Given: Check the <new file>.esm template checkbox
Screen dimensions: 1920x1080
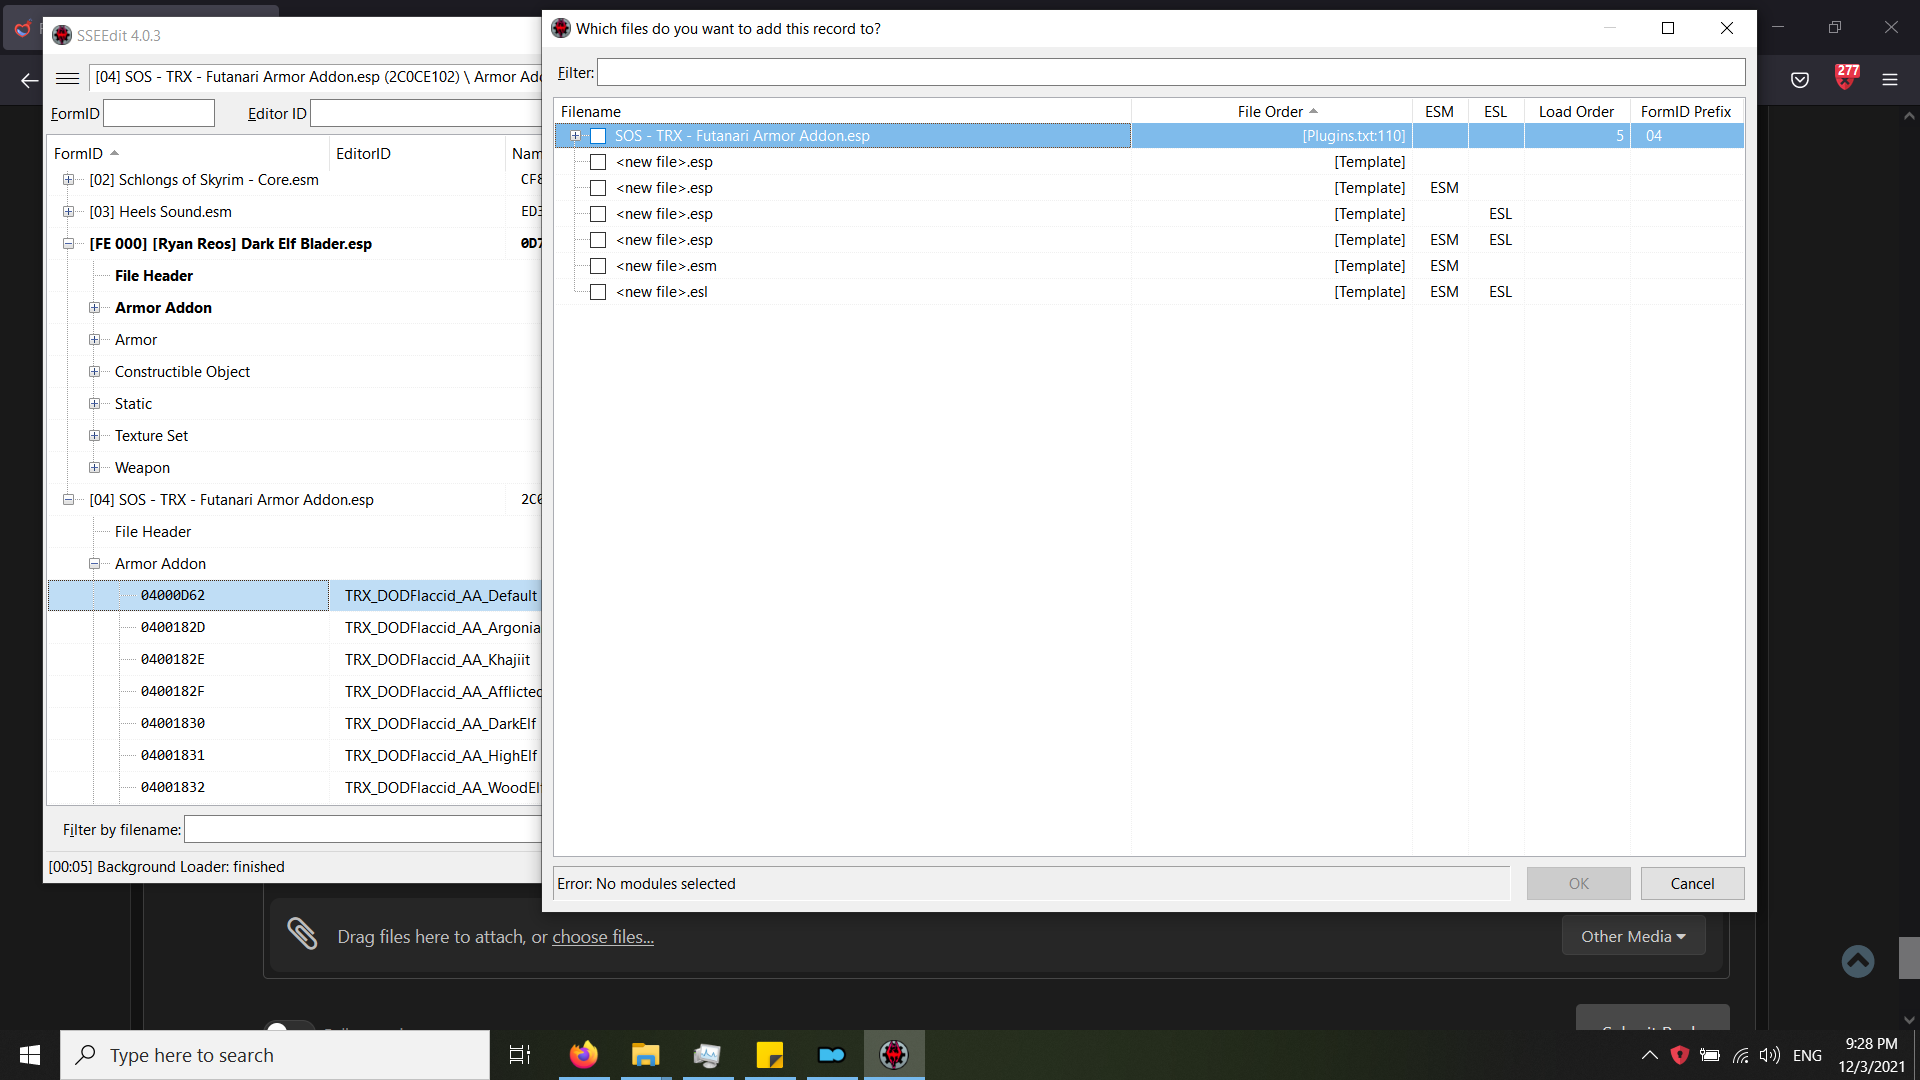Looking at the screenshot, I should pyautogui.click(x=598, y=266).
